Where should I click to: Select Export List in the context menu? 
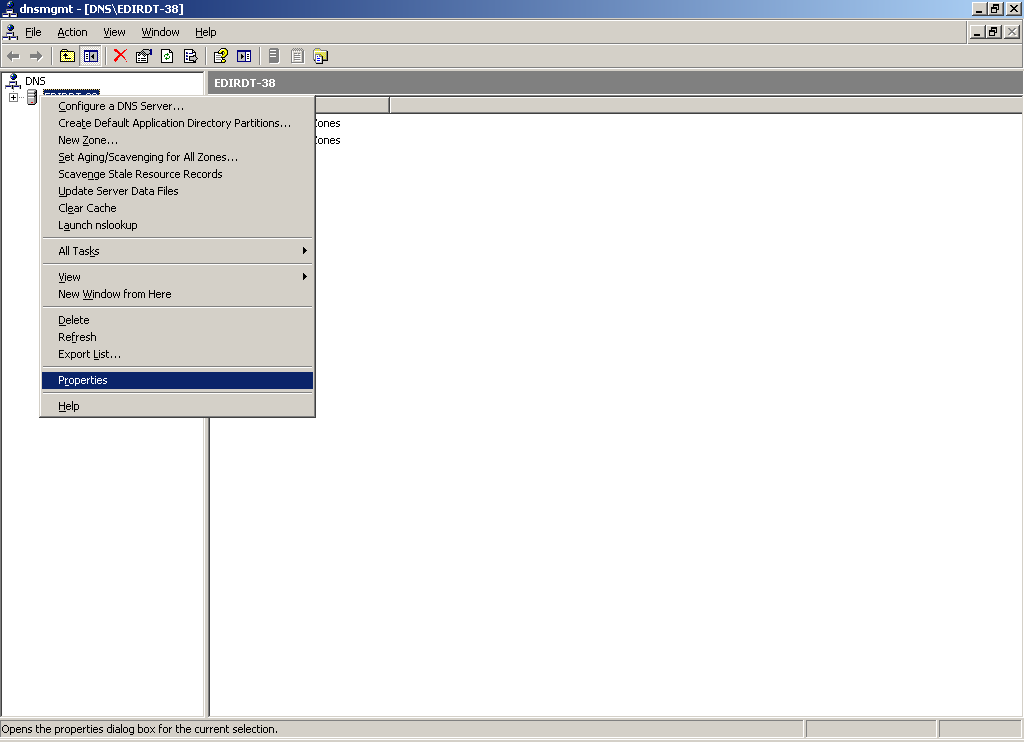(177, 354)
